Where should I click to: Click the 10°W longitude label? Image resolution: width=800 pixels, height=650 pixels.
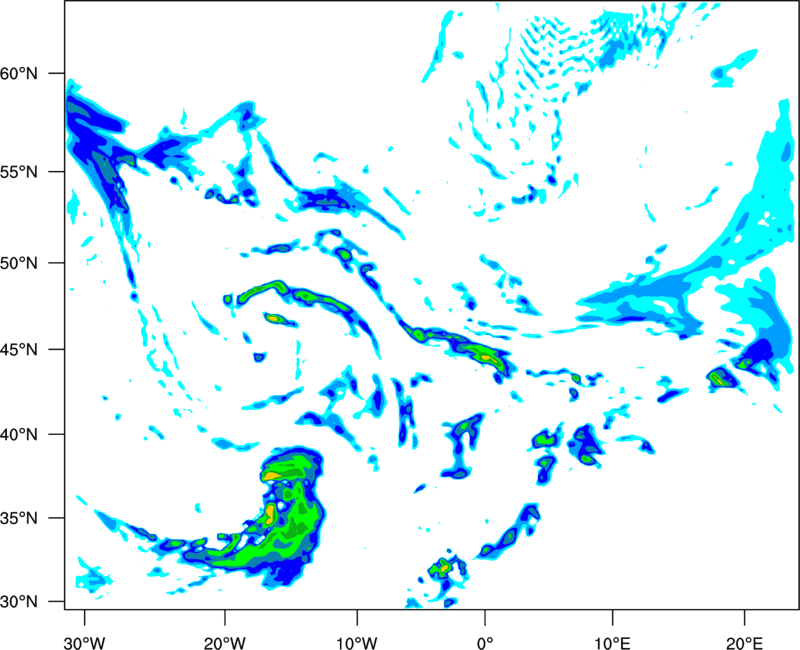[x=356, y=642]
